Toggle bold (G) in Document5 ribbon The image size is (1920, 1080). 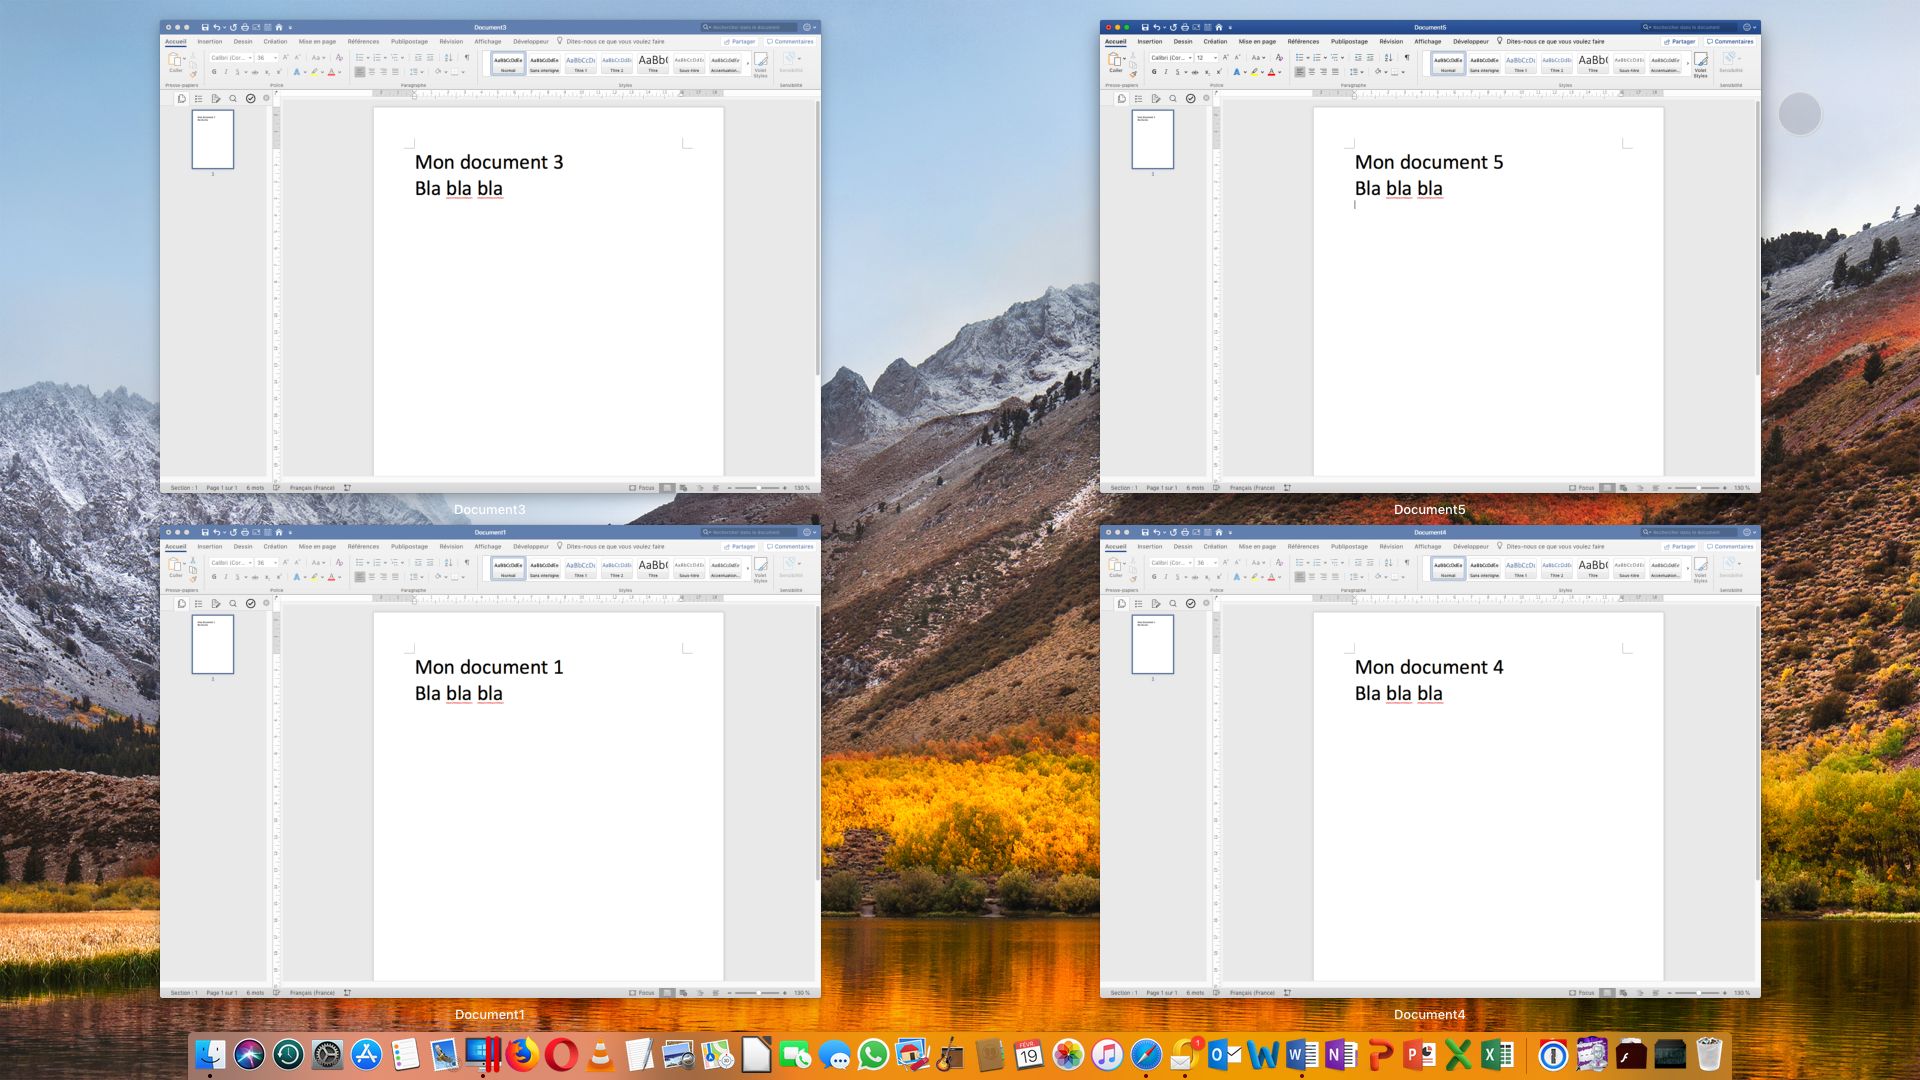coord(1154,72)
